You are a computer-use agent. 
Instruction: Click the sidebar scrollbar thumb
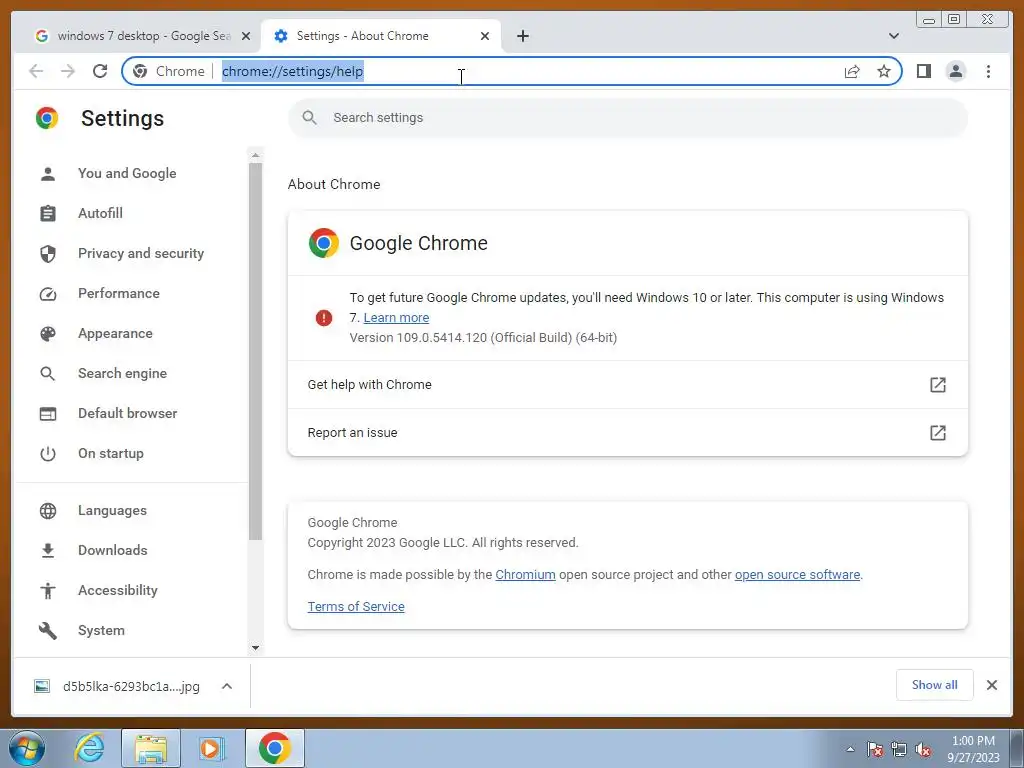click(x=255, y=351)
